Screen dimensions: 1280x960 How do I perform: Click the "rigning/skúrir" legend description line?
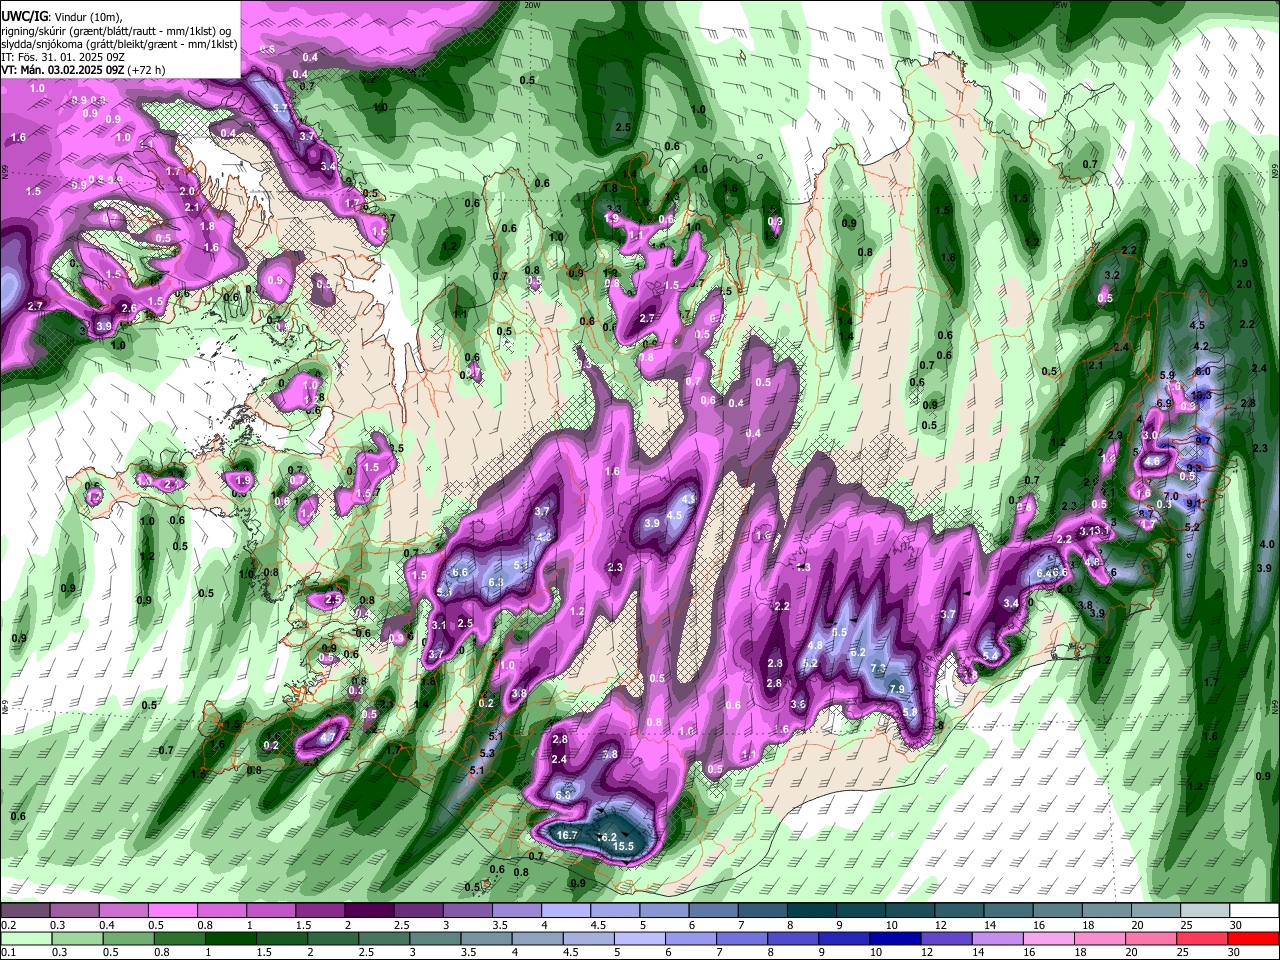click(x=118, y=31)
